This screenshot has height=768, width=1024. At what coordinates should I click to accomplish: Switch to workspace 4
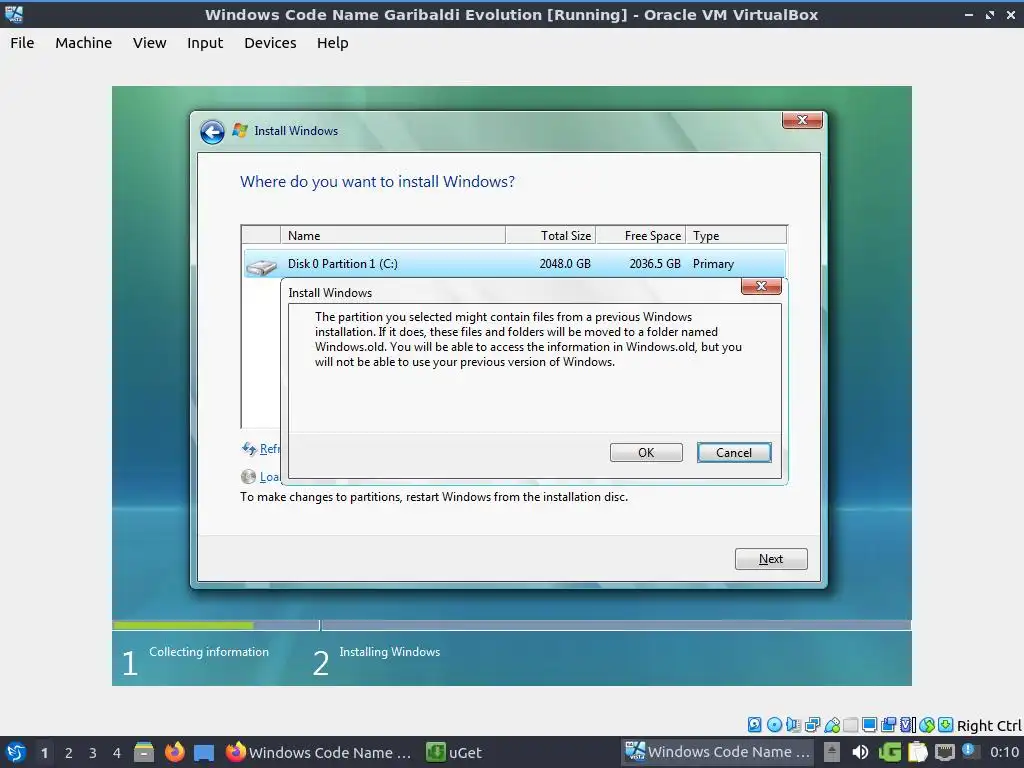point(117,753)
